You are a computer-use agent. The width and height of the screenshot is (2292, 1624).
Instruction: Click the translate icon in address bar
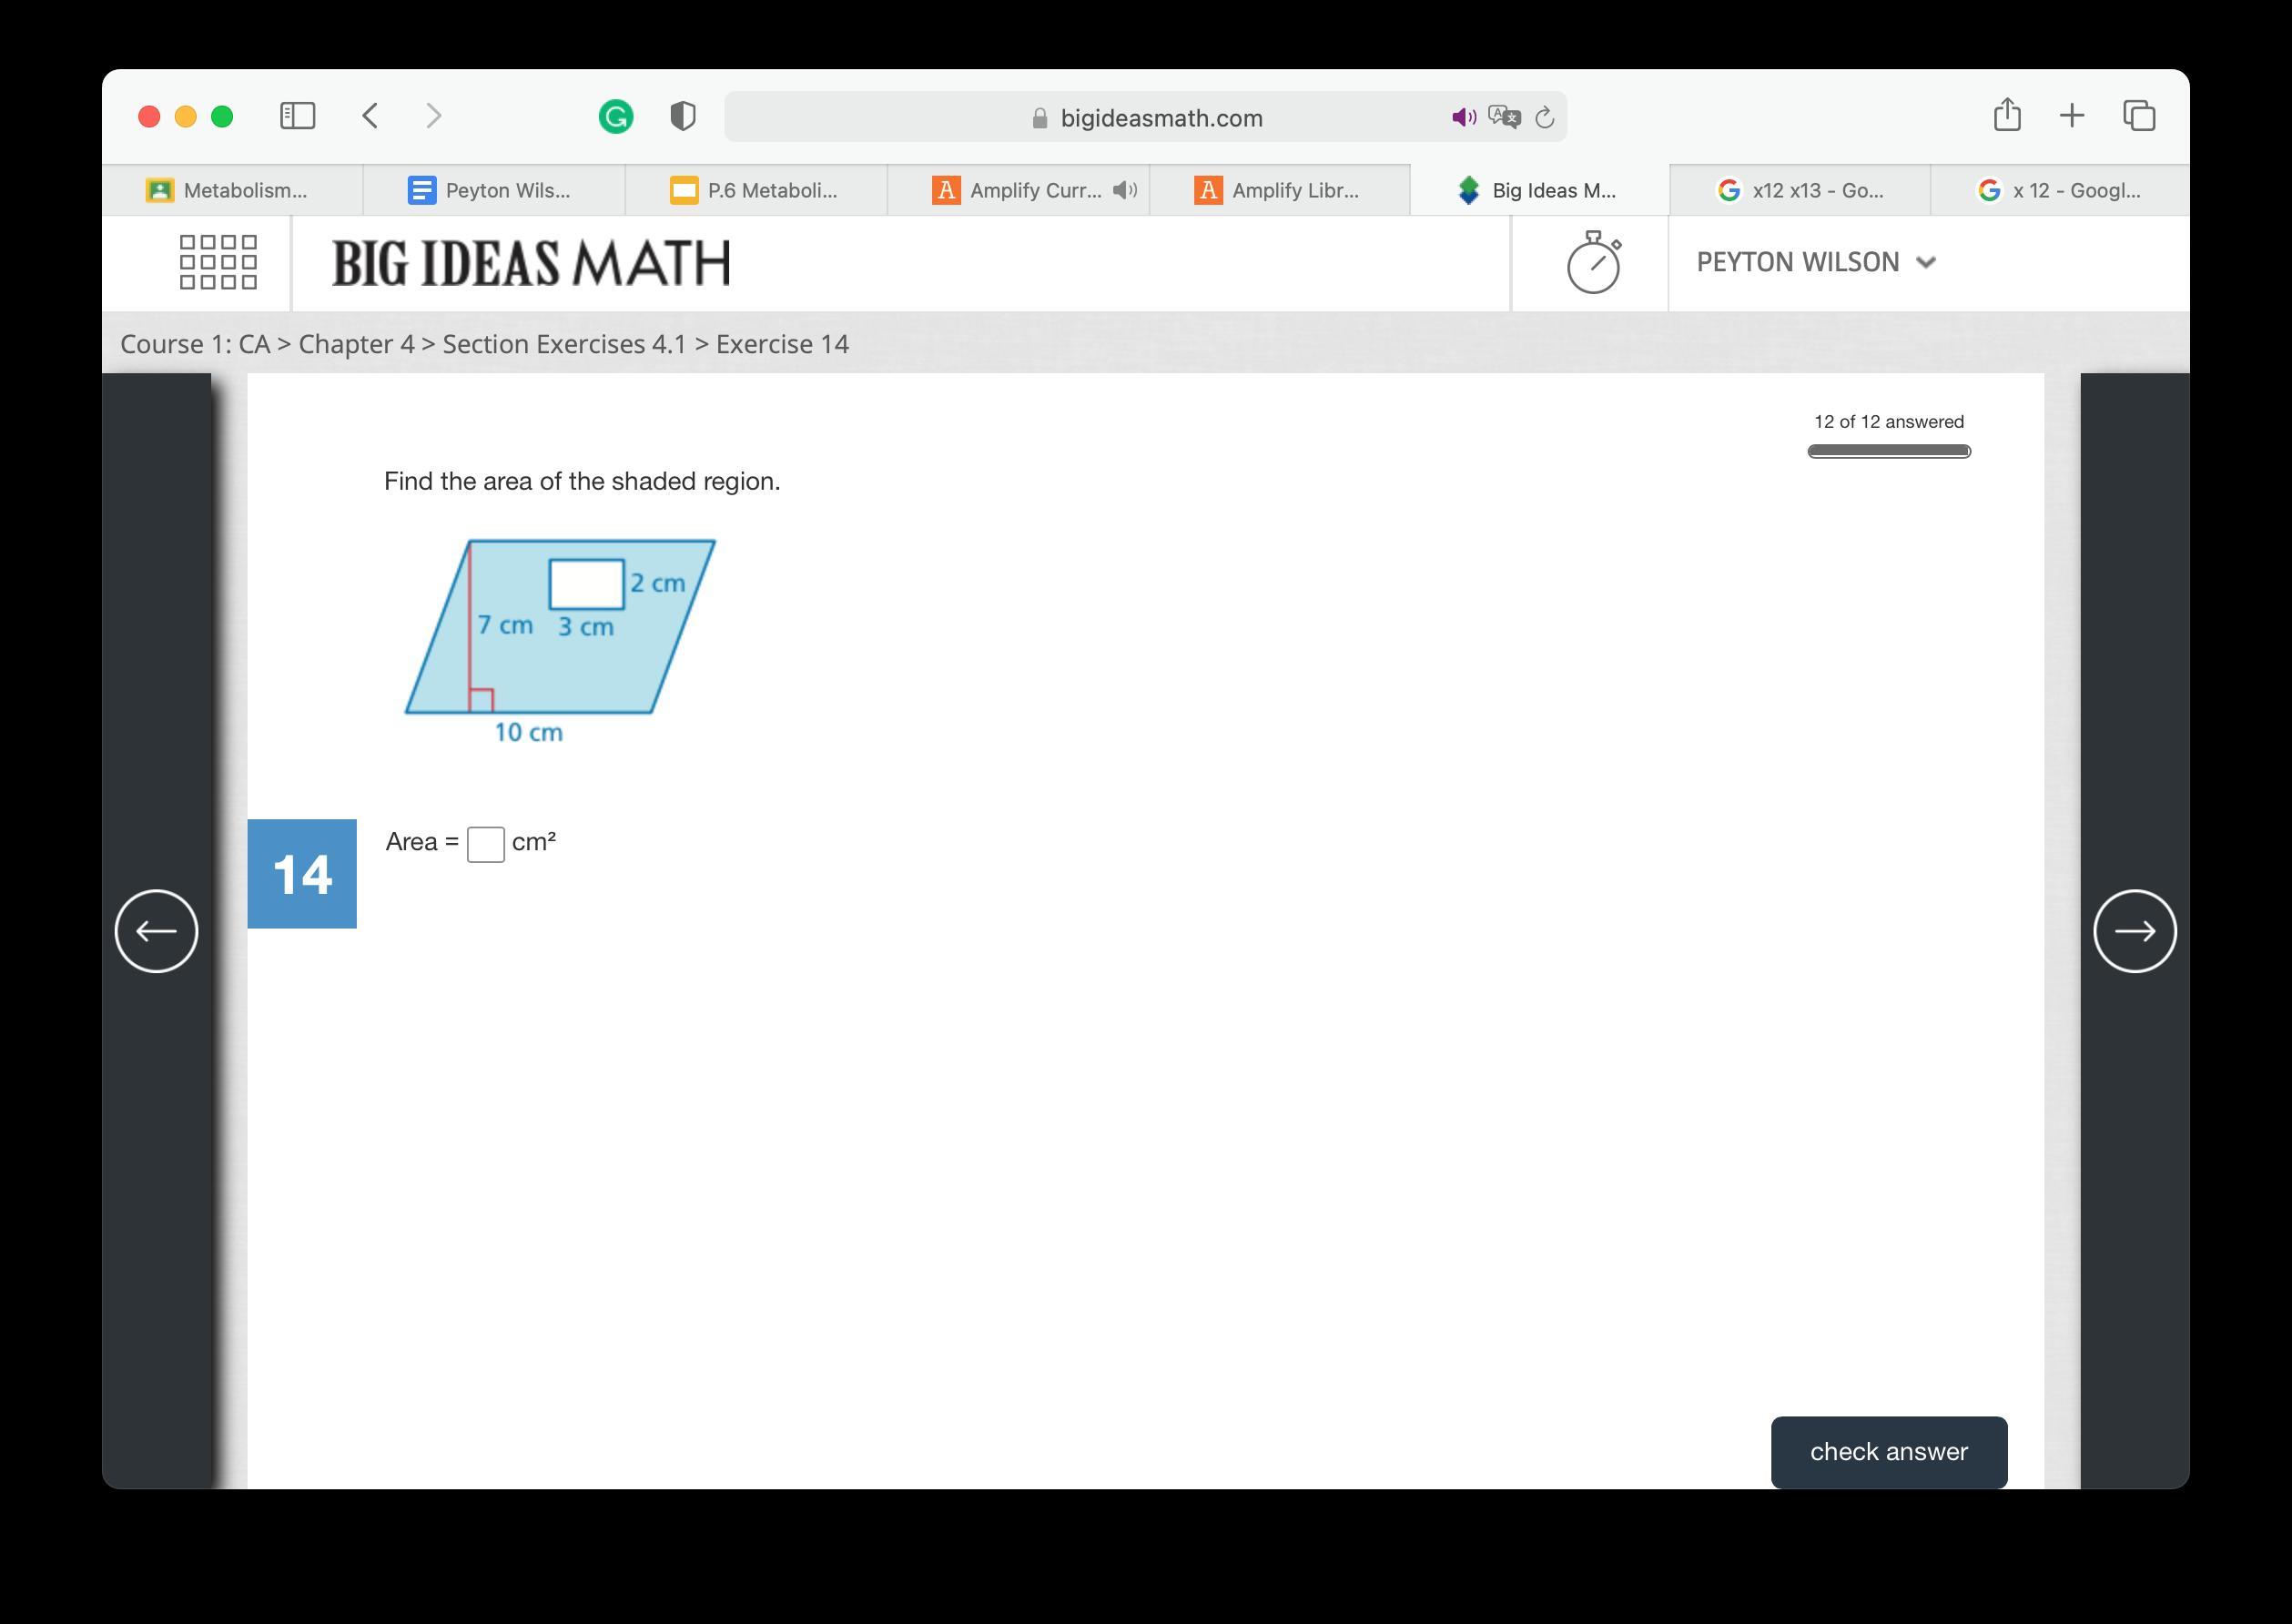1503,117
